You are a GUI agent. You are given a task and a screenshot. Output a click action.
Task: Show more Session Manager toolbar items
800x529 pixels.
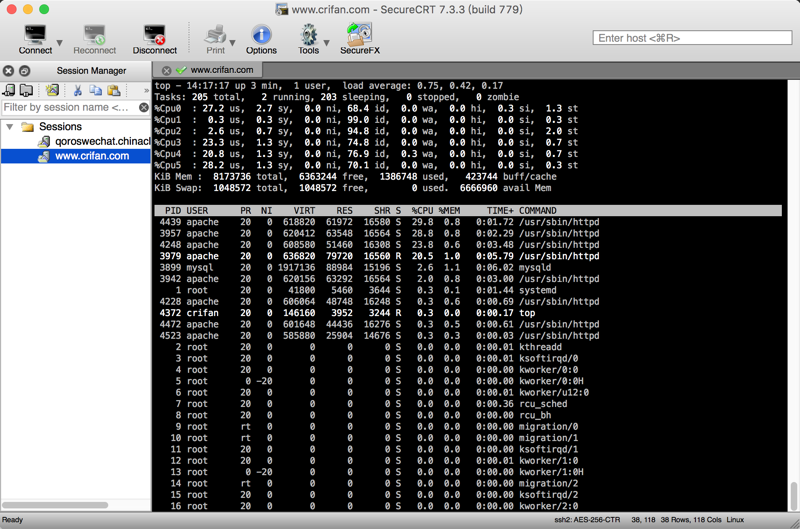[146, 91]
